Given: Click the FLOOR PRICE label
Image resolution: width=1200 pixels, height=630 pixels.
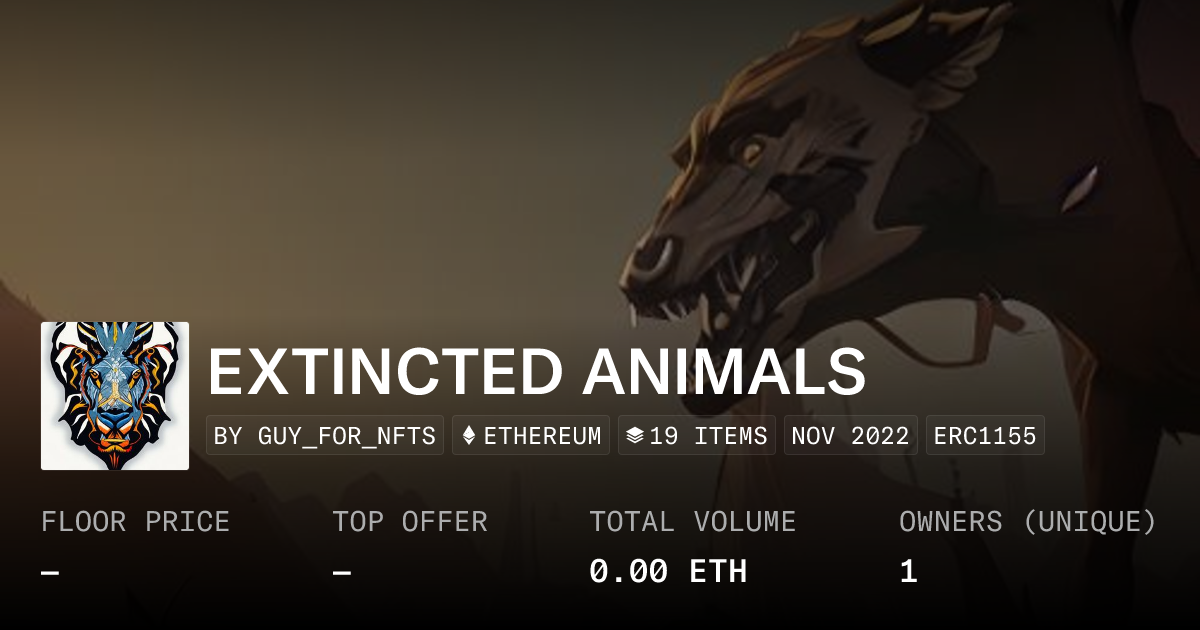Looking at the screenshot, I should coord(135,522).
